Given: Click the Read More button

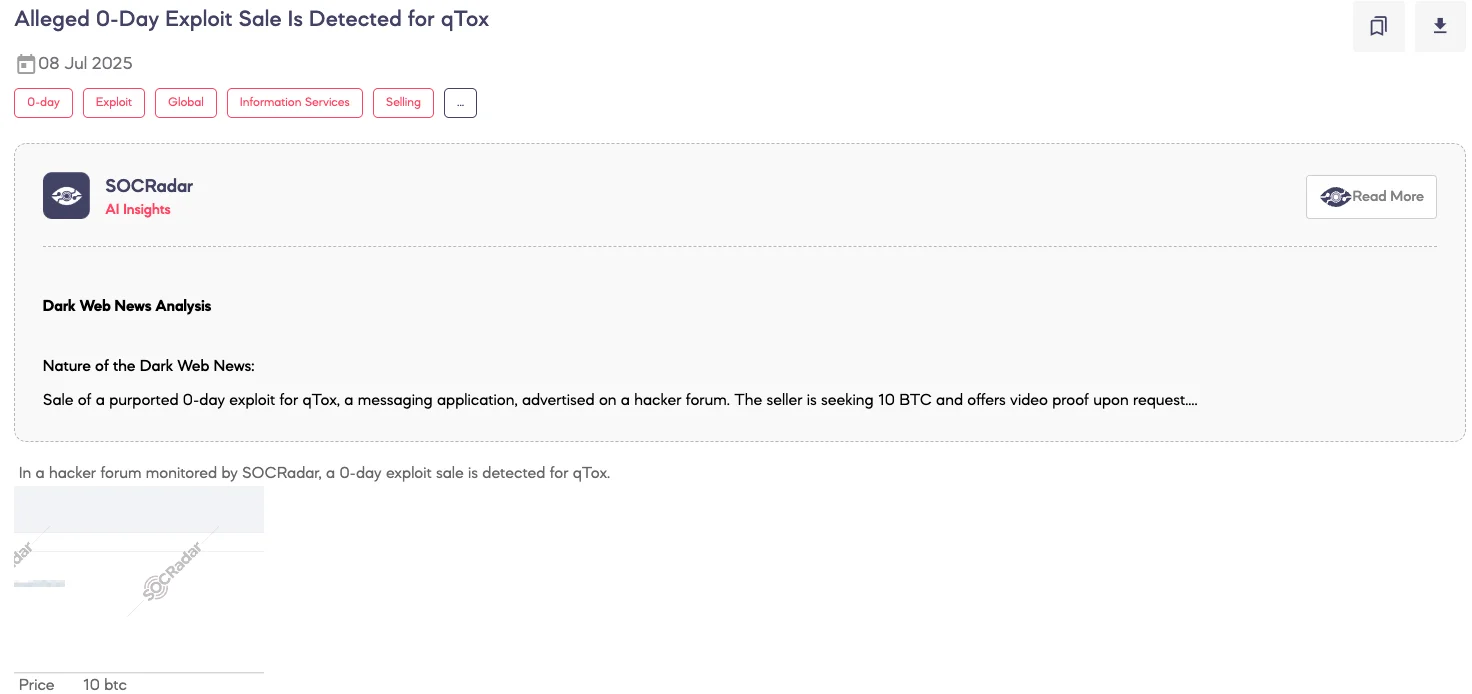Looking at the screenshot, I should 1371,197.
